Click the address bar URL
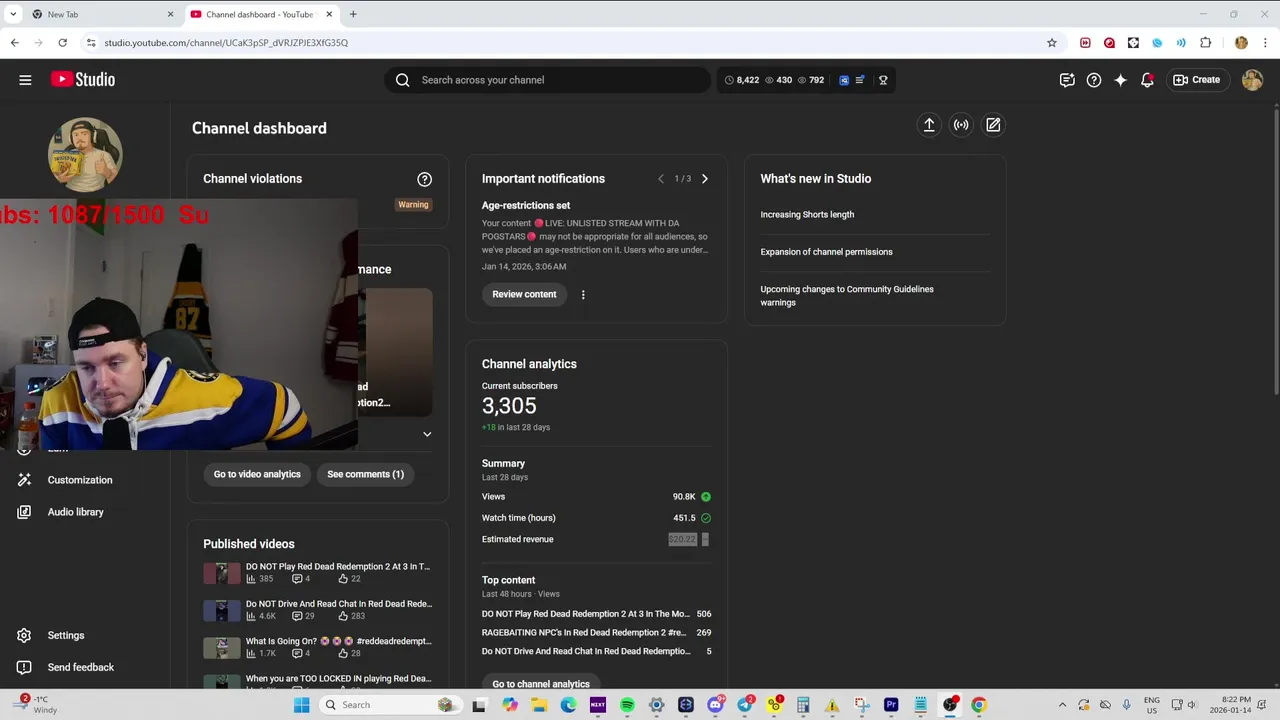Screen dimensions: 1280x720 pyautogui.click(x=226, y=43)
